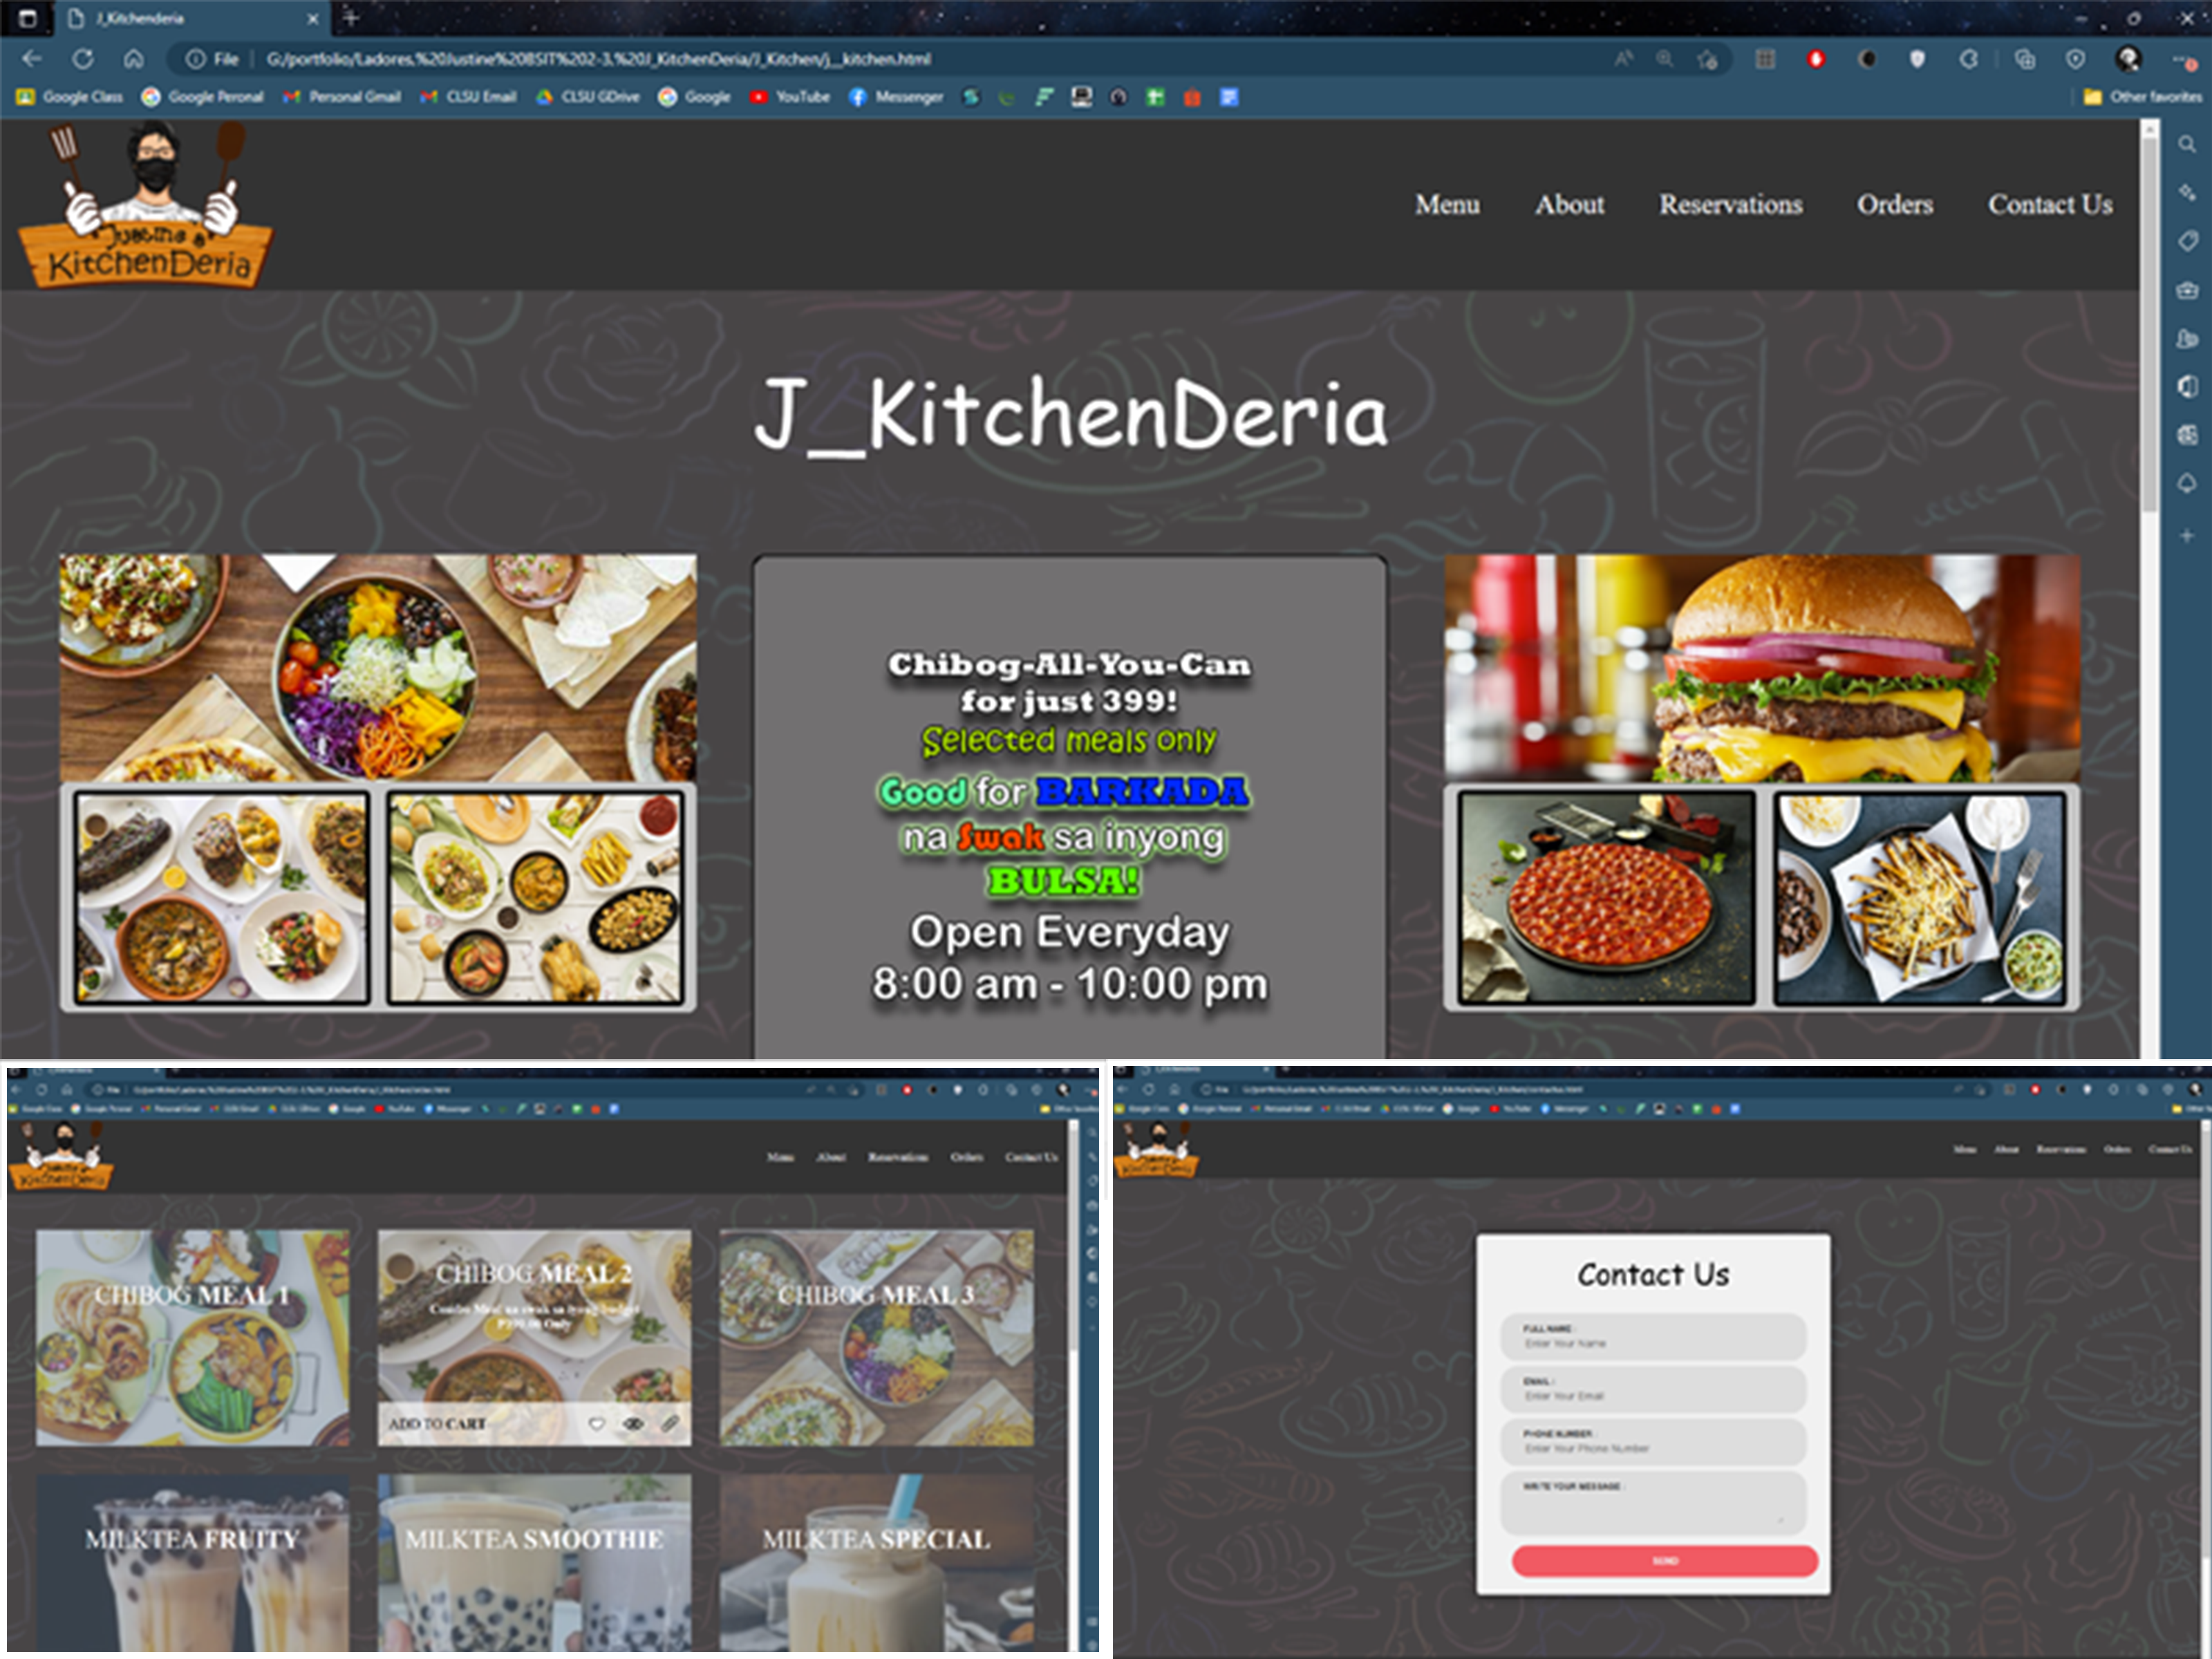The width and height of the screenshot is (2212, 1659).
Task: Click the zoom magnifier in the address bar
Action: (1664, 59)
